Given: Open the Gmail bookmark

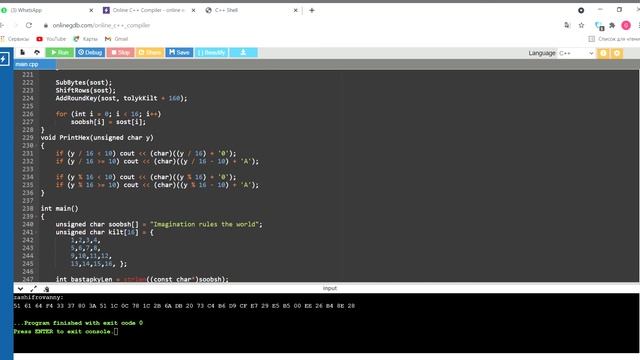Looking at the screenshot, I should click(116, 39).
